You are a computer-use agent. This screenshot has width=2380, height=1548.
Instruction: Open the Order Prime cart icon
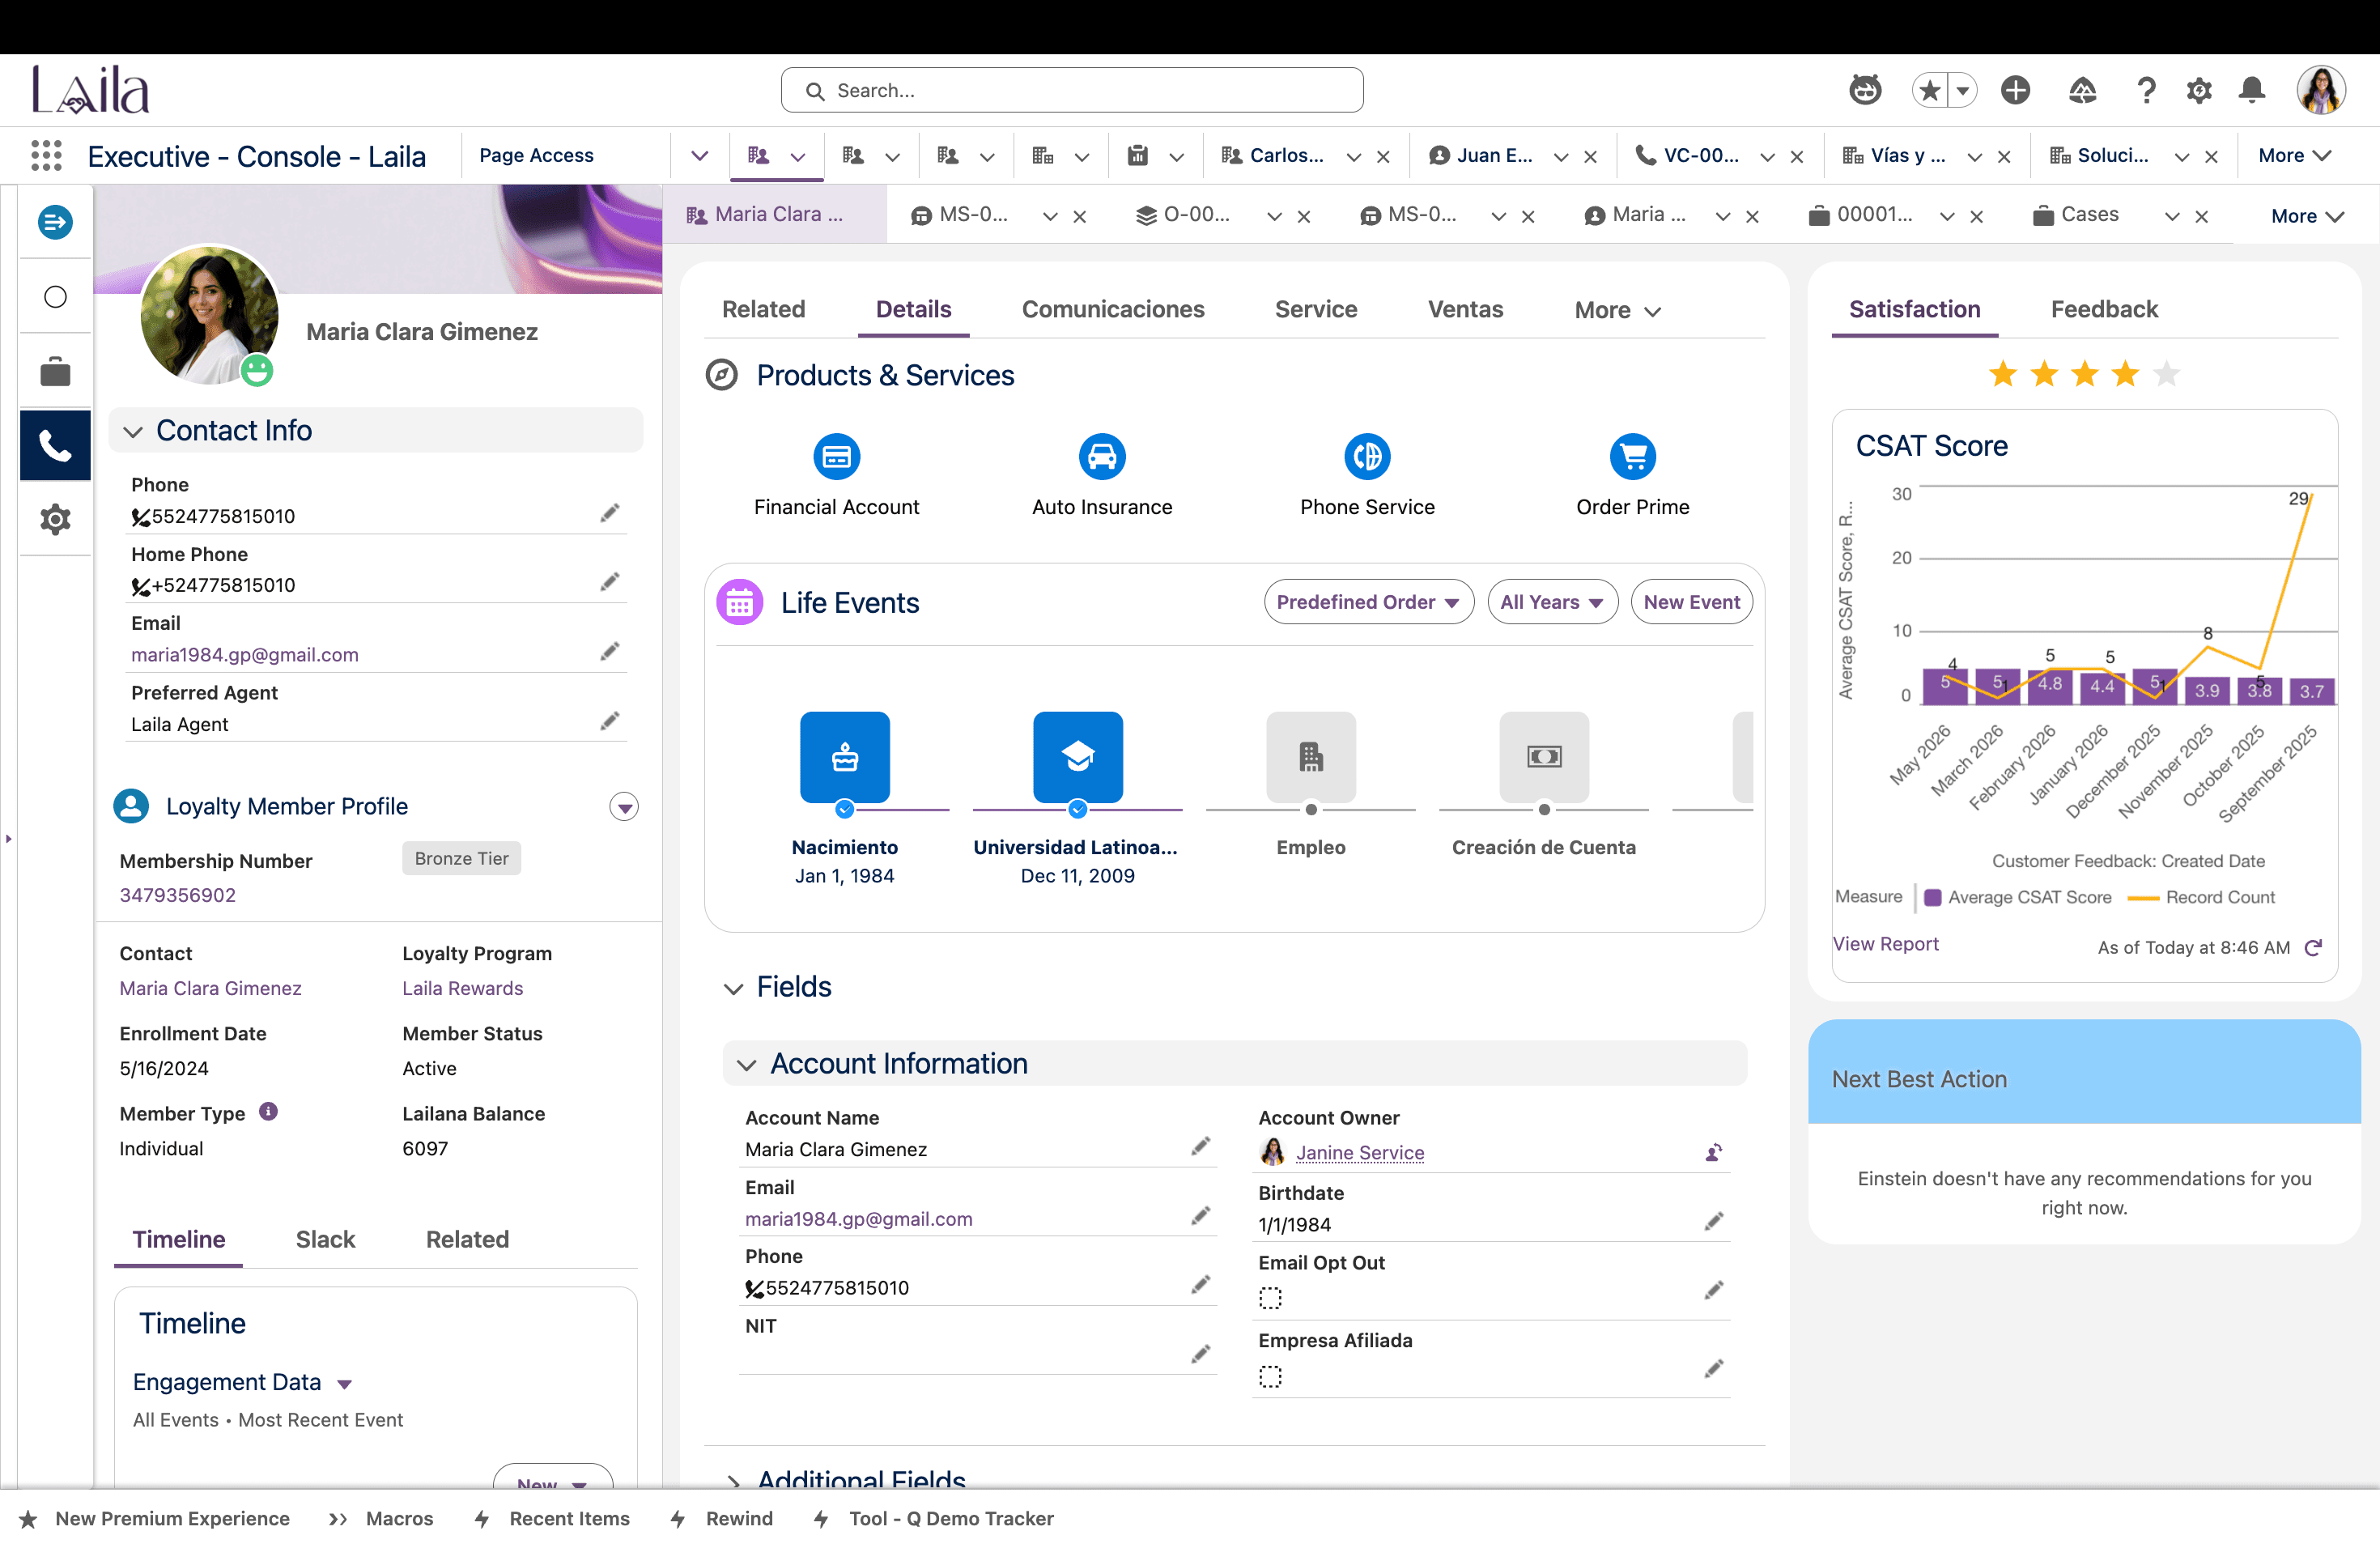(x=1633, y=457)
